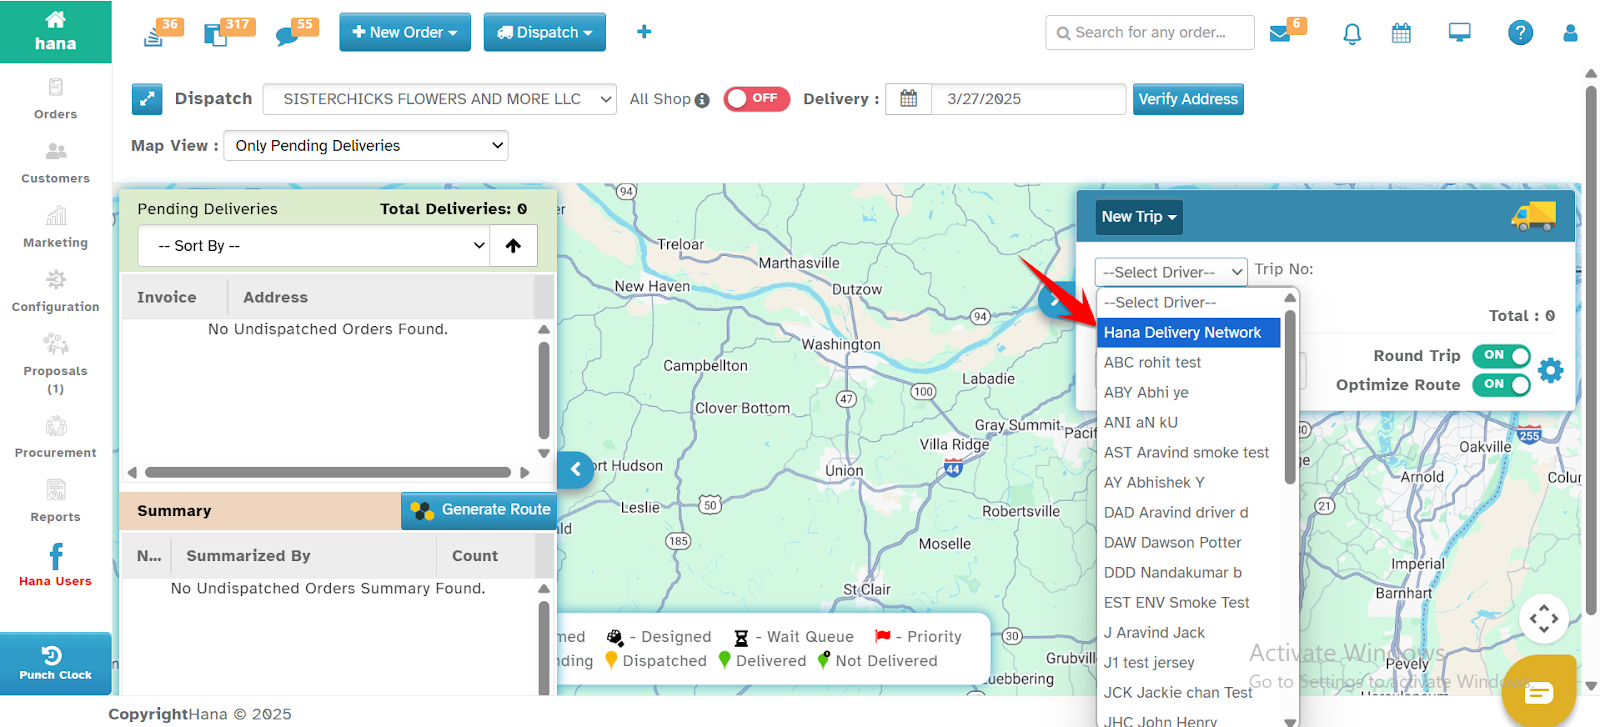Toggle the Round Trip switch

coord(1501,356)
